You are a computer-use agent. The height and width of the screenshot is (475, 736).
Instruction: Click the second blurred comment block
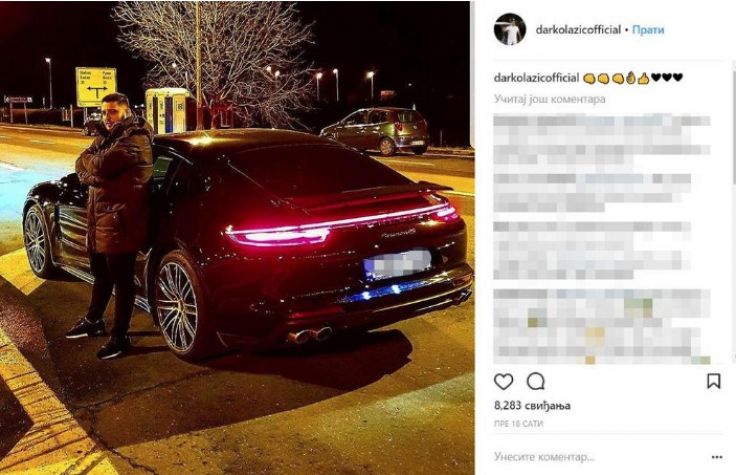(592, 193)
